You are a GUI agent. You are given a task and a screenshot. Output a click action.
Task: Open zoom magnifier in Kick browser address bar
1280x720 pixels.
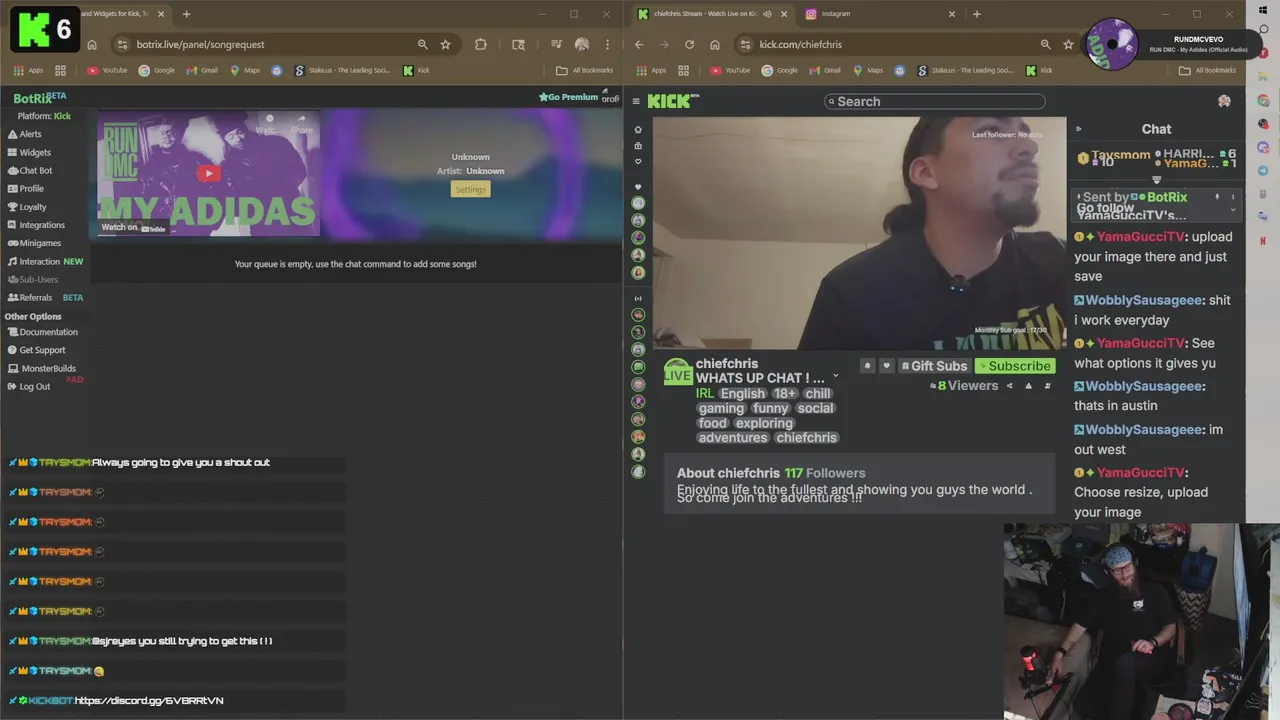click(x=1045, y=44)
